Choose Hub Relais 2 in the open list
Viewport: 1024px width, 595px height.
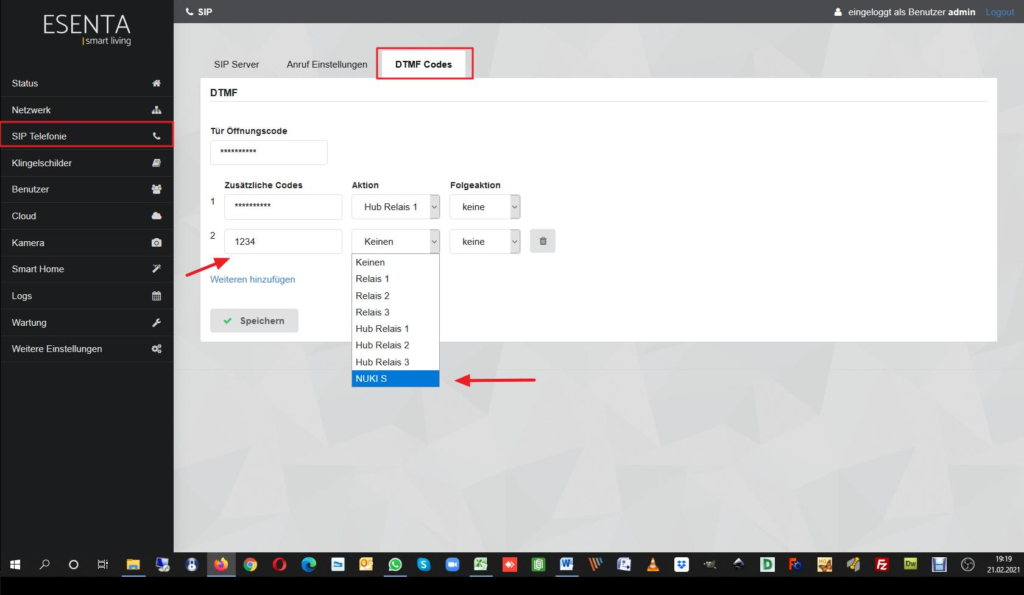point(395,345)
